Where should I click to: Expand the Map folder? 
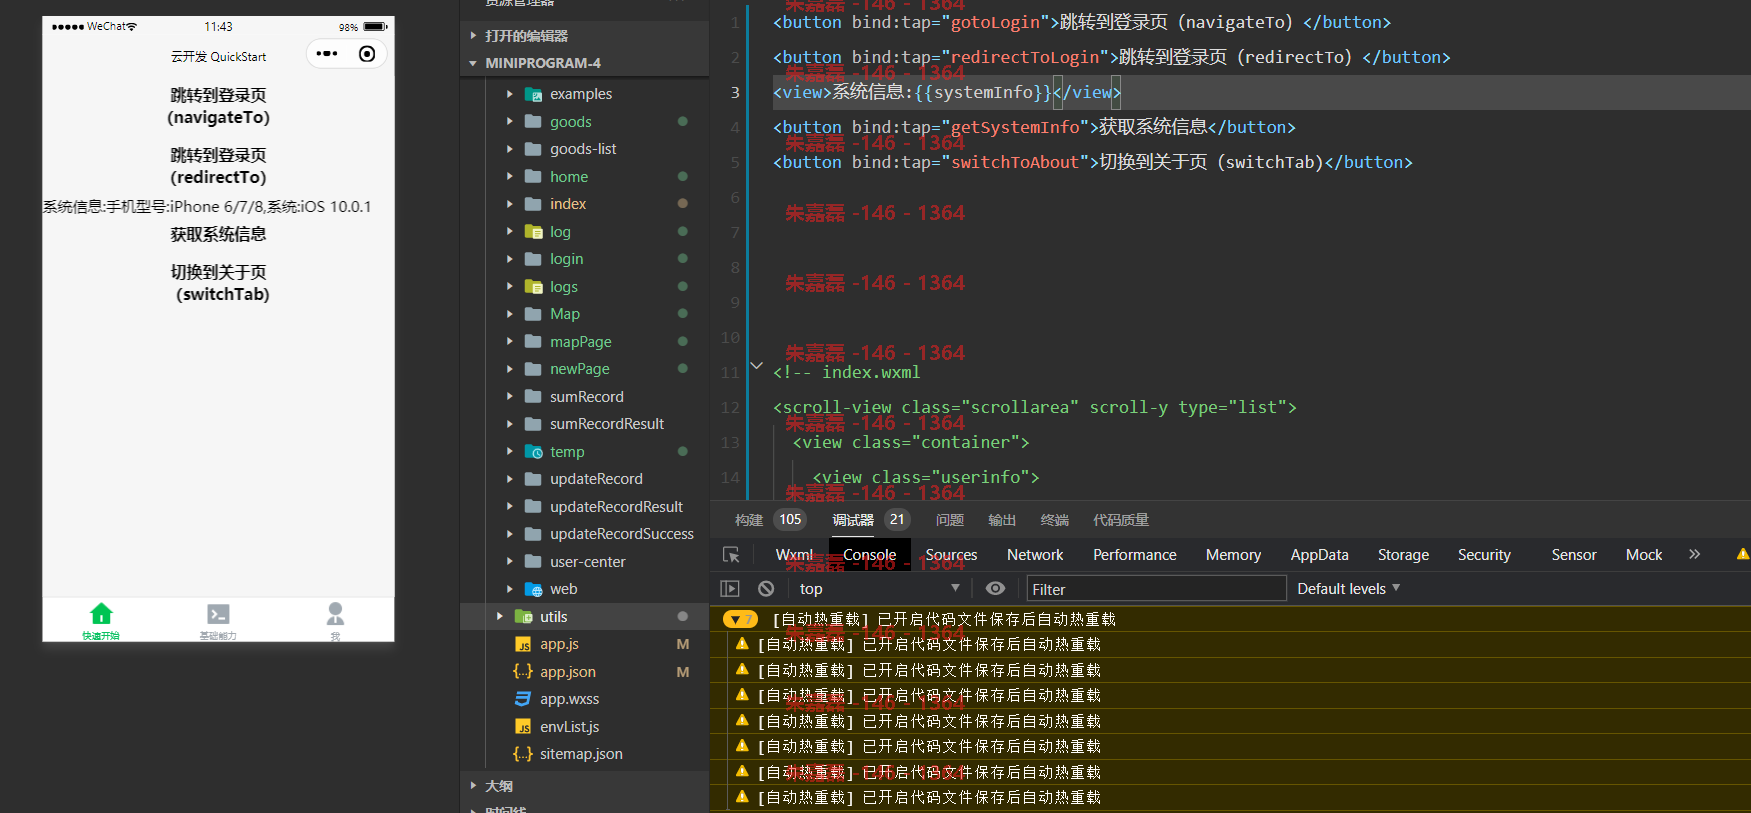tap(510, 314)
